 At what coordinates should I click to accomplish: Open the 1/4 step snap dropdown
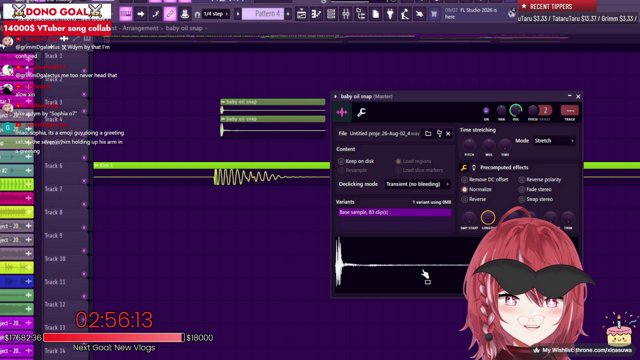tap(216, 14)
